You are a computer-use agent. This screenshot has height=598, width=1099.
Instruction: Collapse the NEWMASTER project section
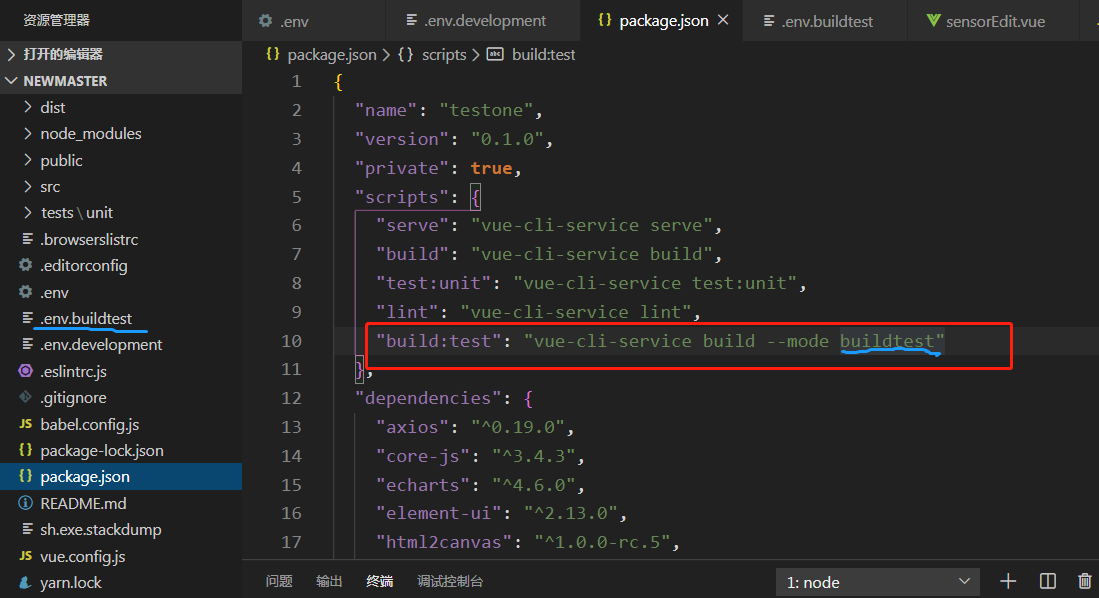coord(121,81)
